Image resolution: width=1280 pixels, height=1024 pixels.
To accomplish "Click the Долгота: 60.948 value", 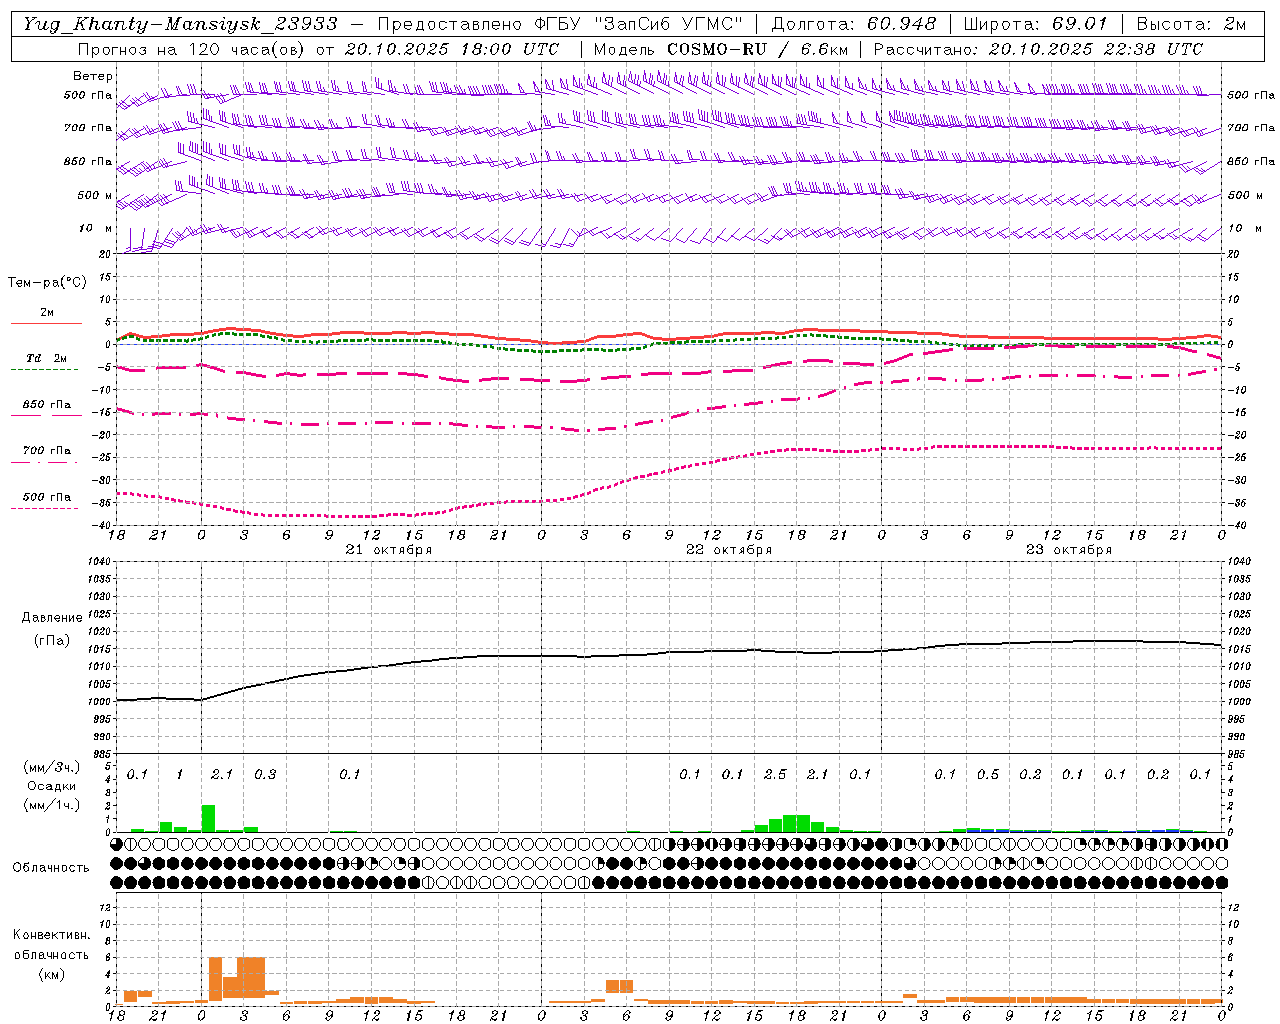I will tap(854, 24).
